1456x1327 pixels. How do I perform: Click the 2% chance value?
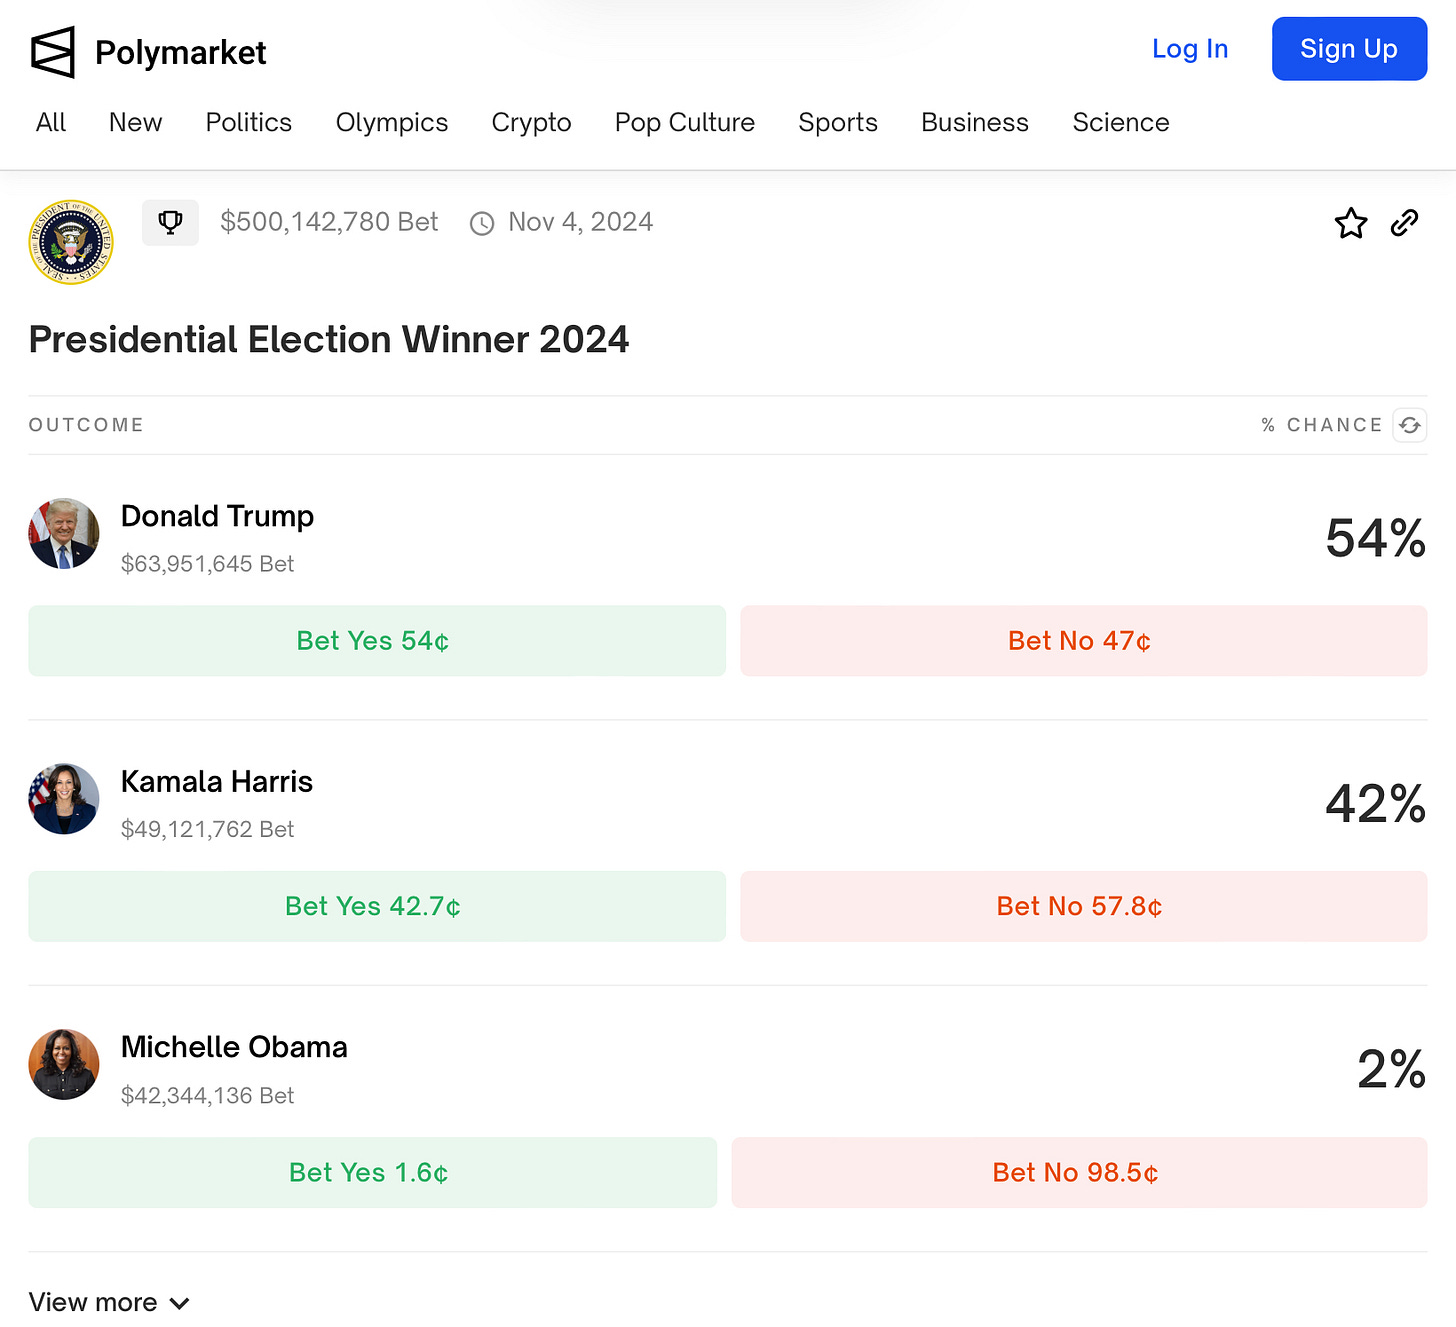1391,1069
